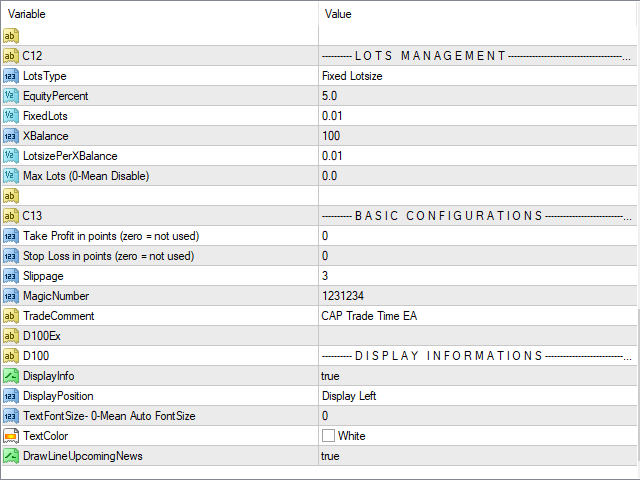
Task: Toggle the DisplayInfo true value
Action: click(x=331, y=376)
